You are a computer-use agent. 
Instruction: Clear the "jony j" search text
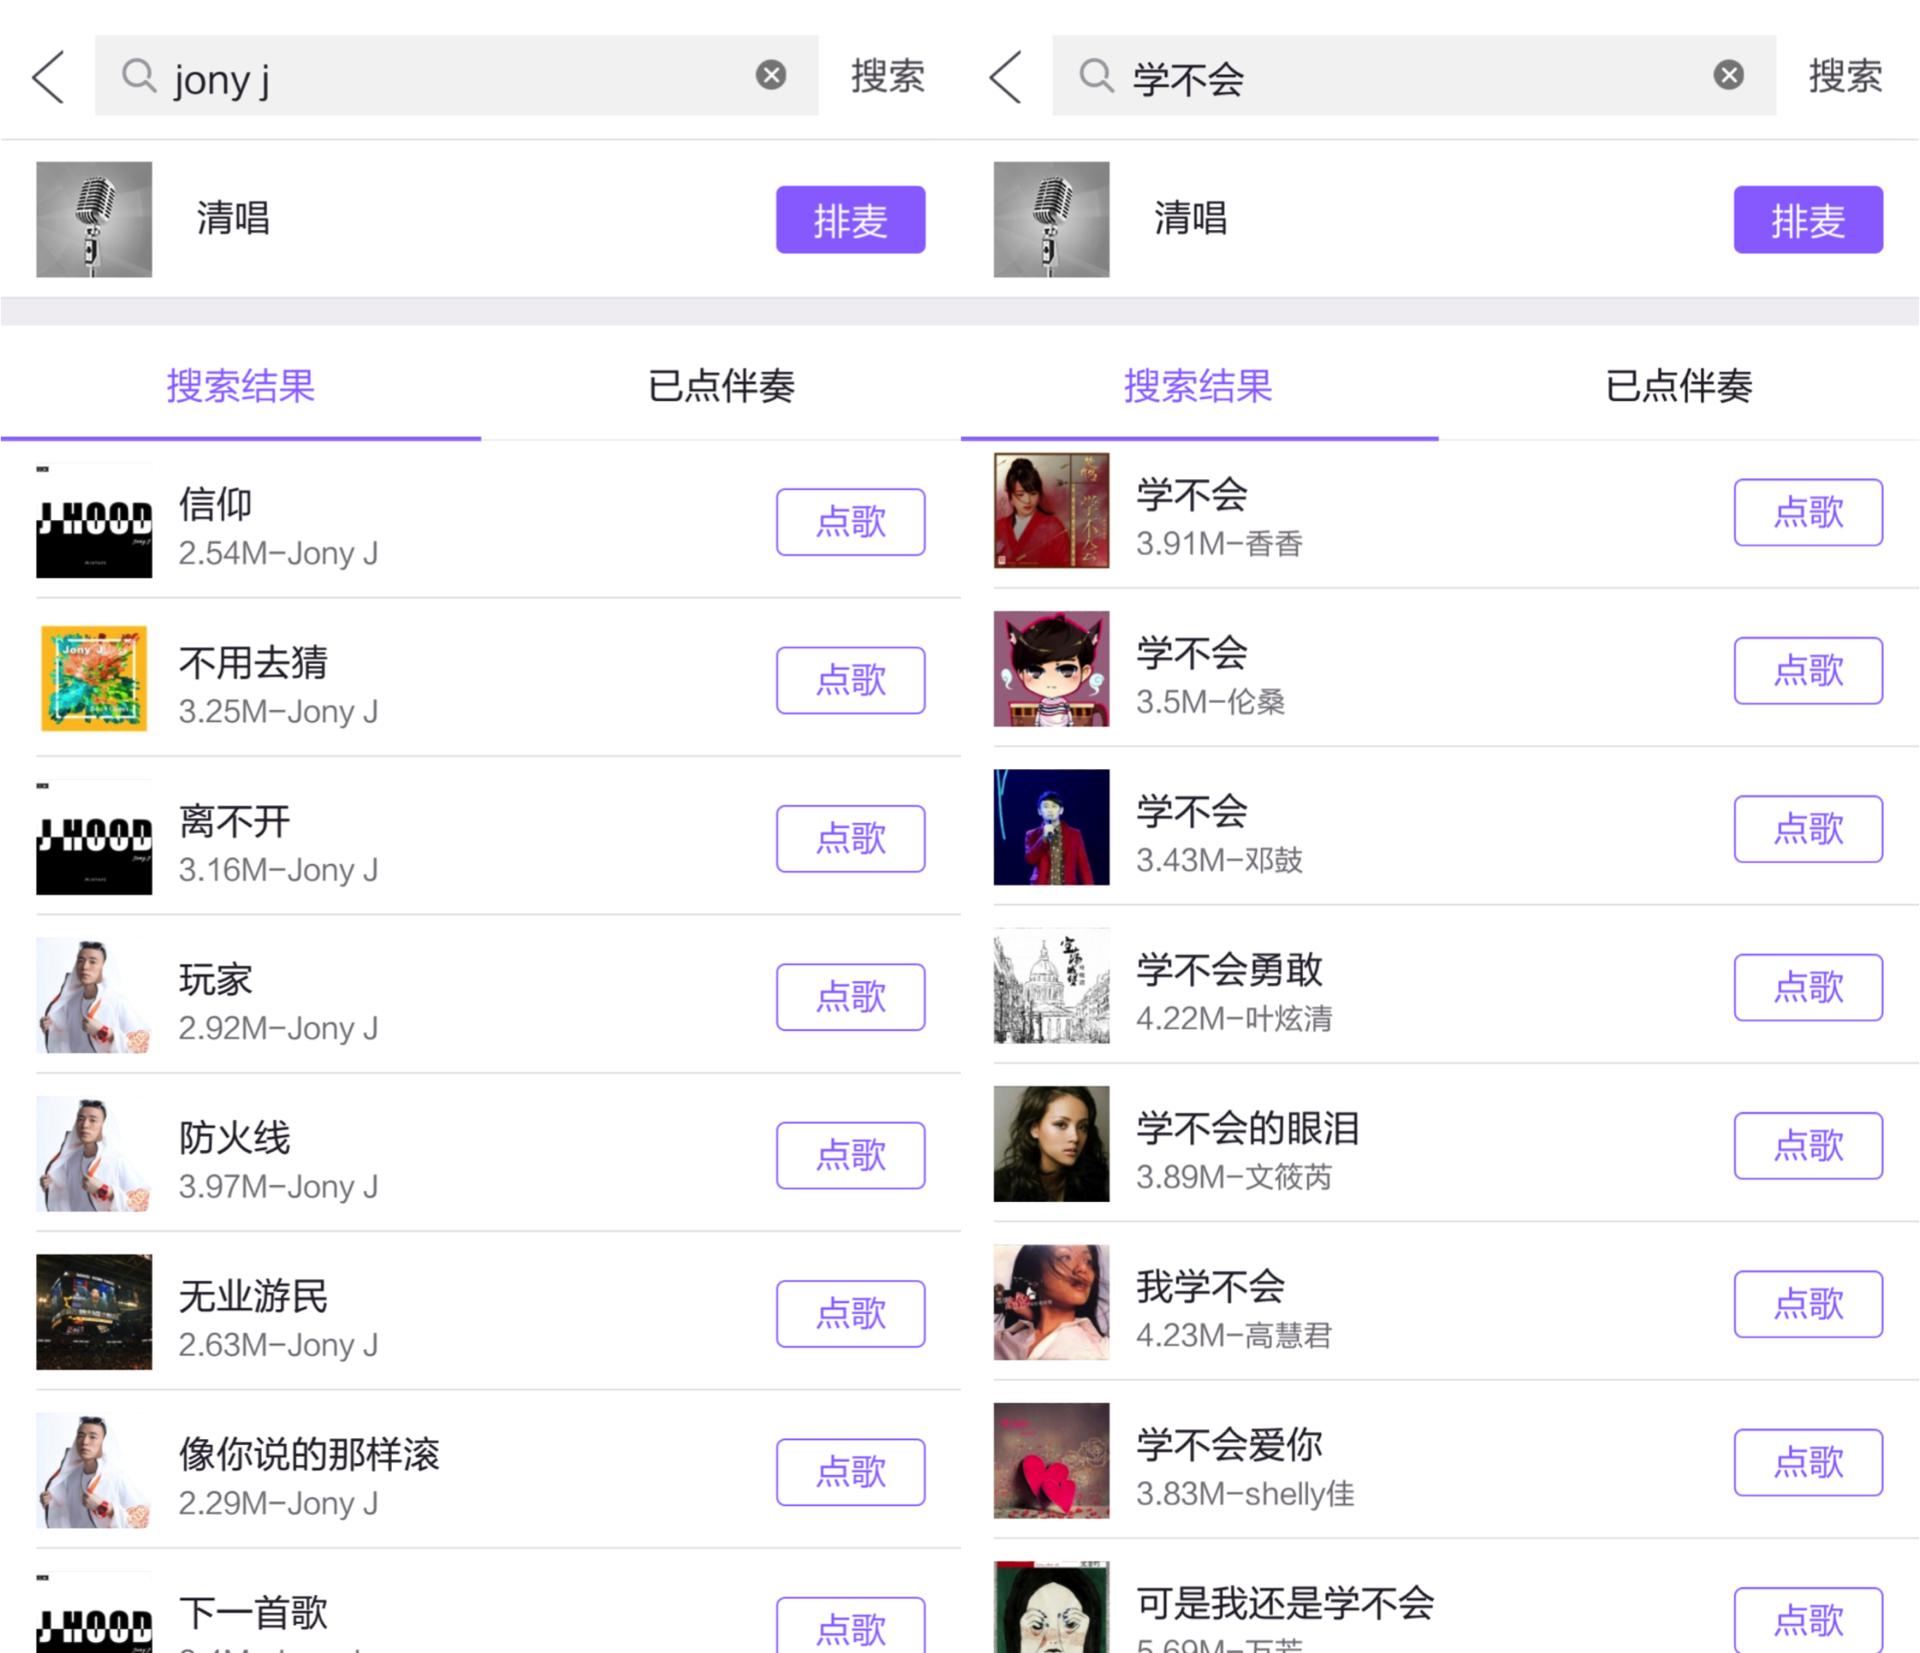click(x=770, y=73)
